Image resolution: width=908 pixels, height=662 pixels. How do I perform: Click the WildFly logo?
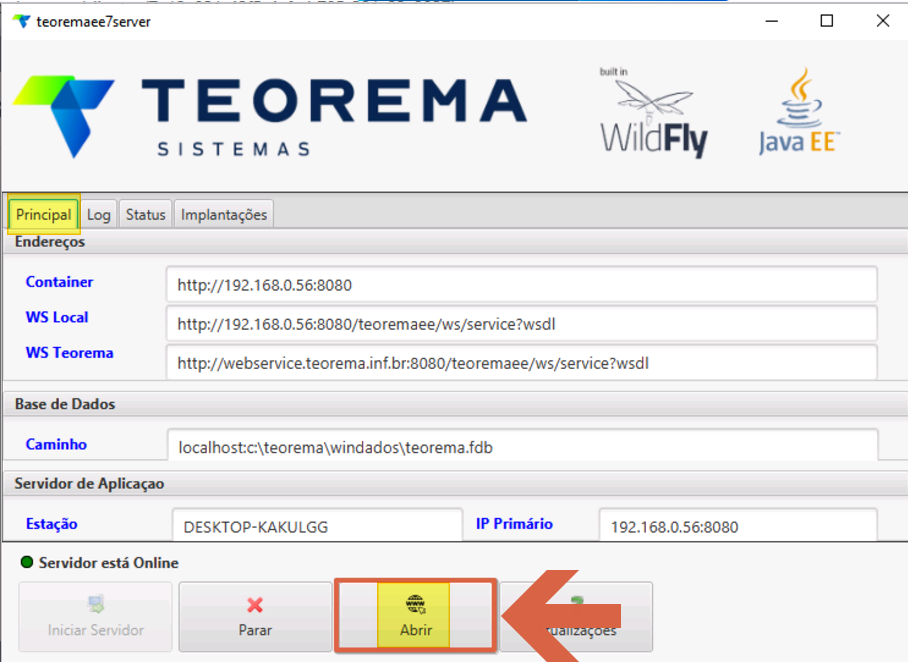[653, 113]
